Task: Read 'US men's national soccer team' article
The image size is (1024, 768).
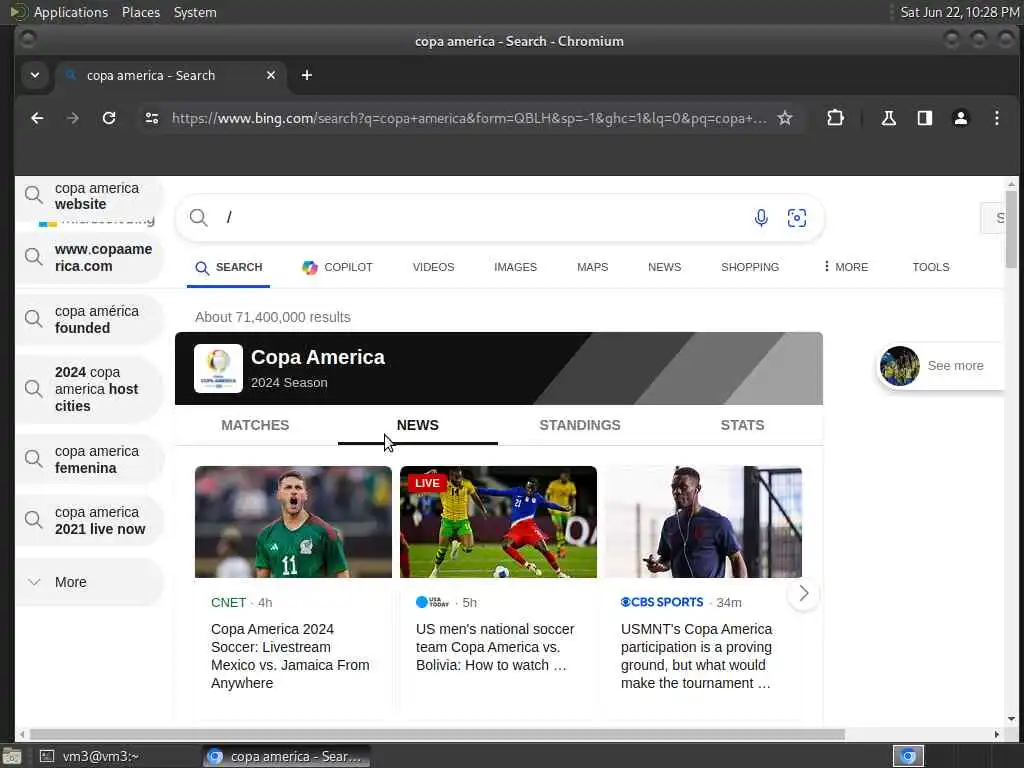Action: click(x=495, y=647)
